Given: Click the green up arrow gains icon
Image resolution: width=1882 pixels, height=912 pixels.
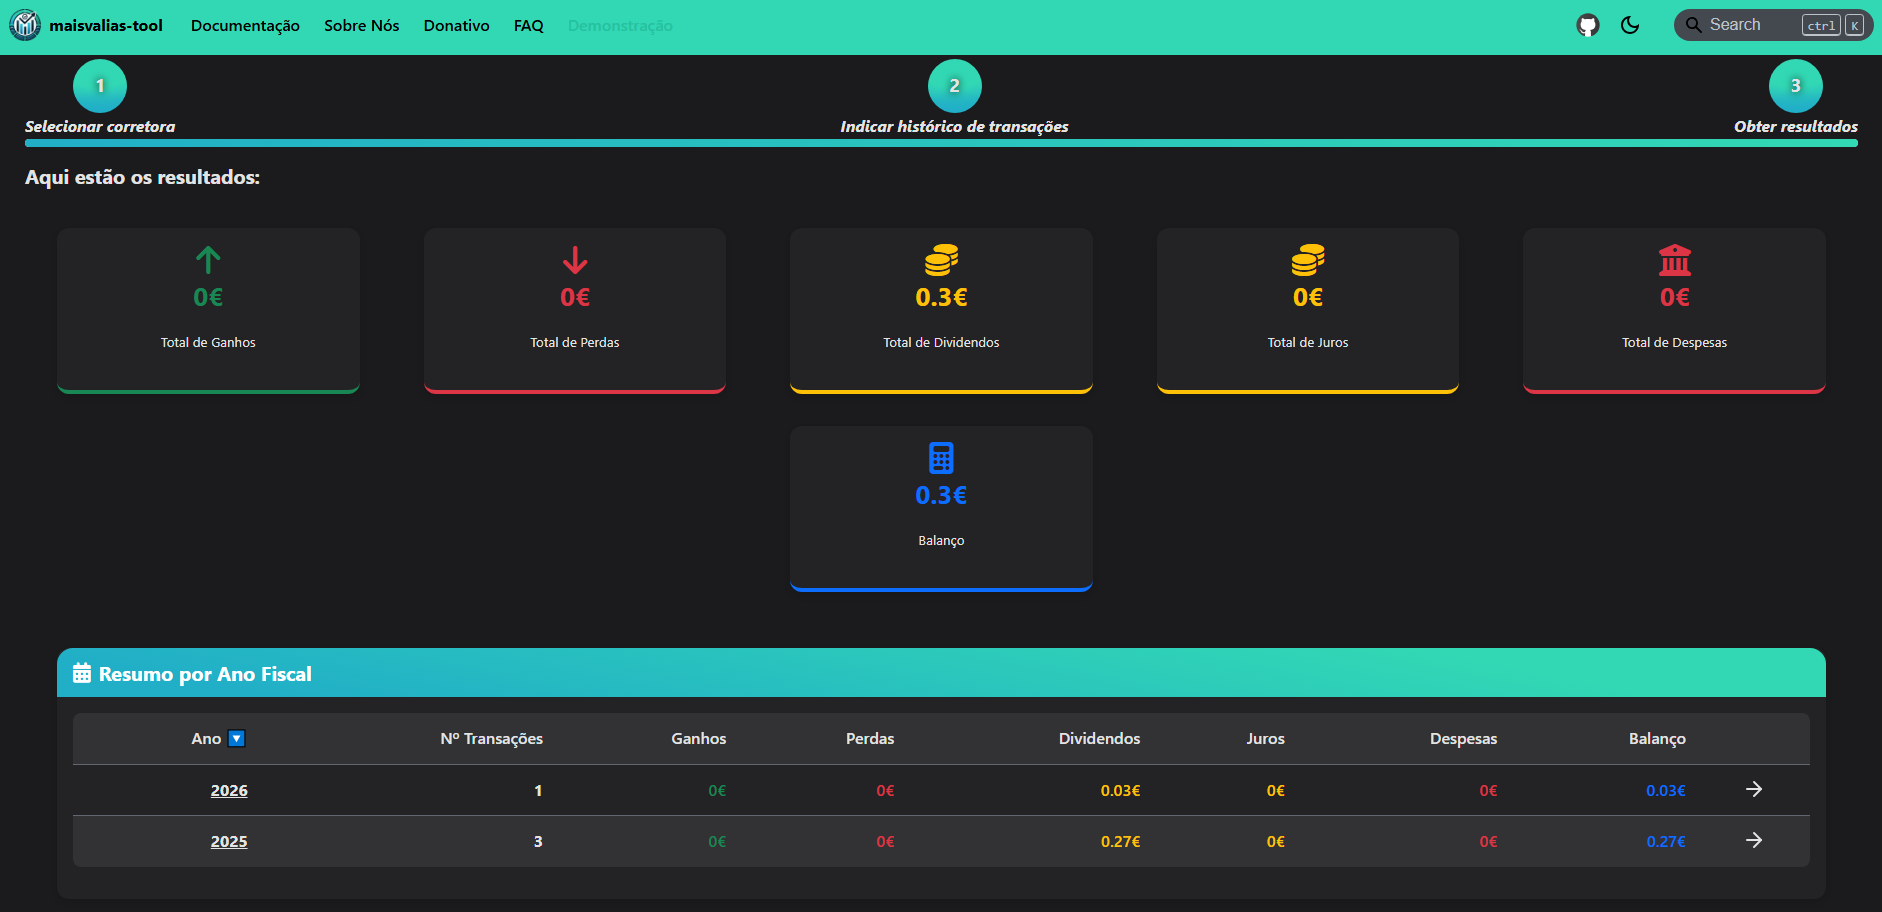Looking at the screenshot, I should pyautogui.click(x=208, y=260).
